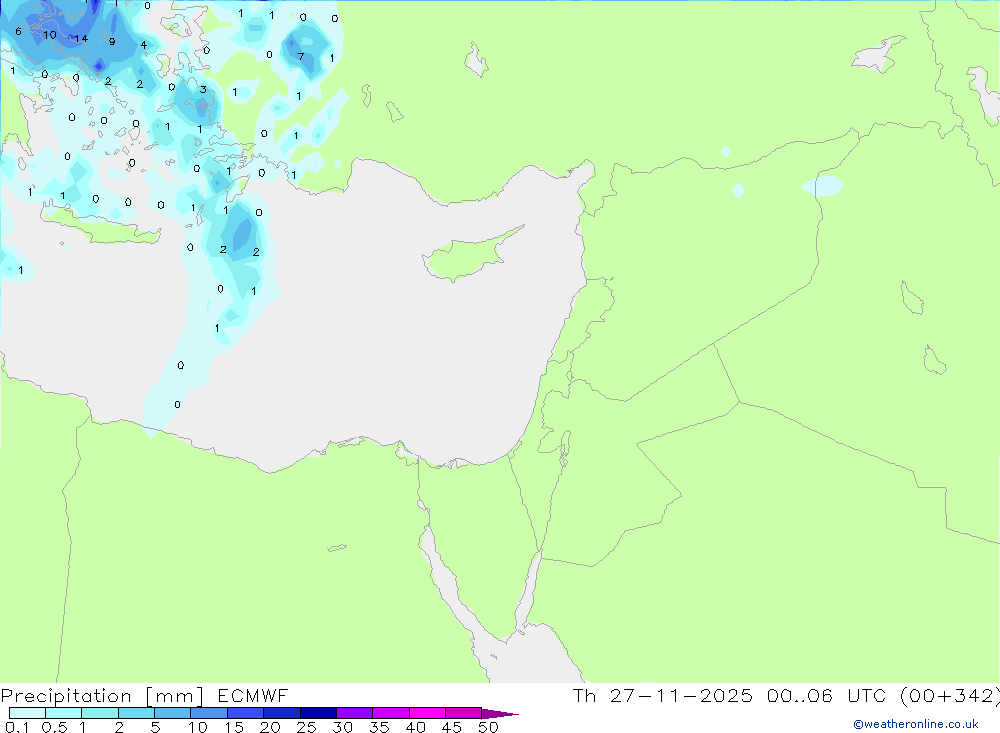Click the 25 legend label
Screen dimensions: 1000x733
coord(306,727)
